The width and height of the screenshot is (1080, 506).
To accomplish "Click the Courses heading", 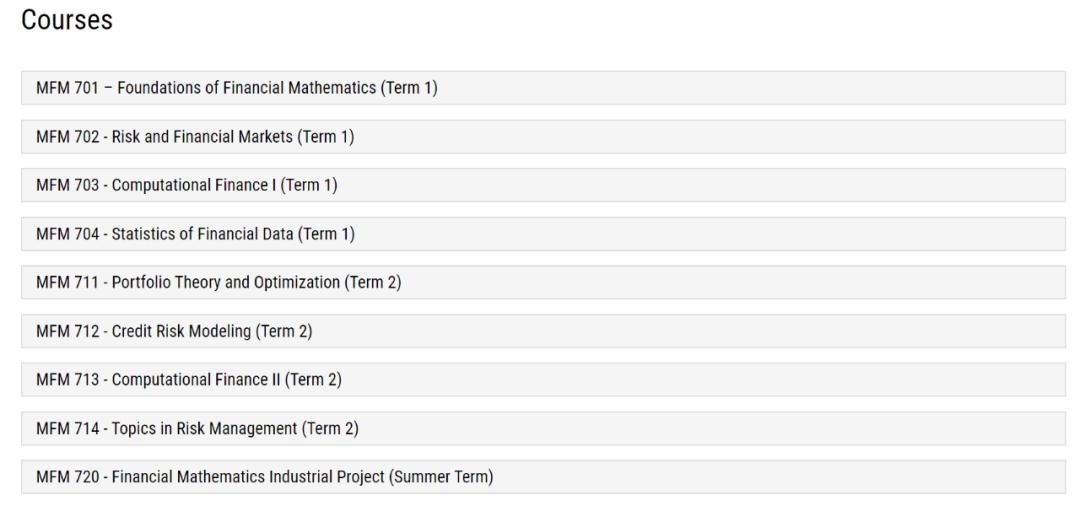I will (x=67, y=20).
